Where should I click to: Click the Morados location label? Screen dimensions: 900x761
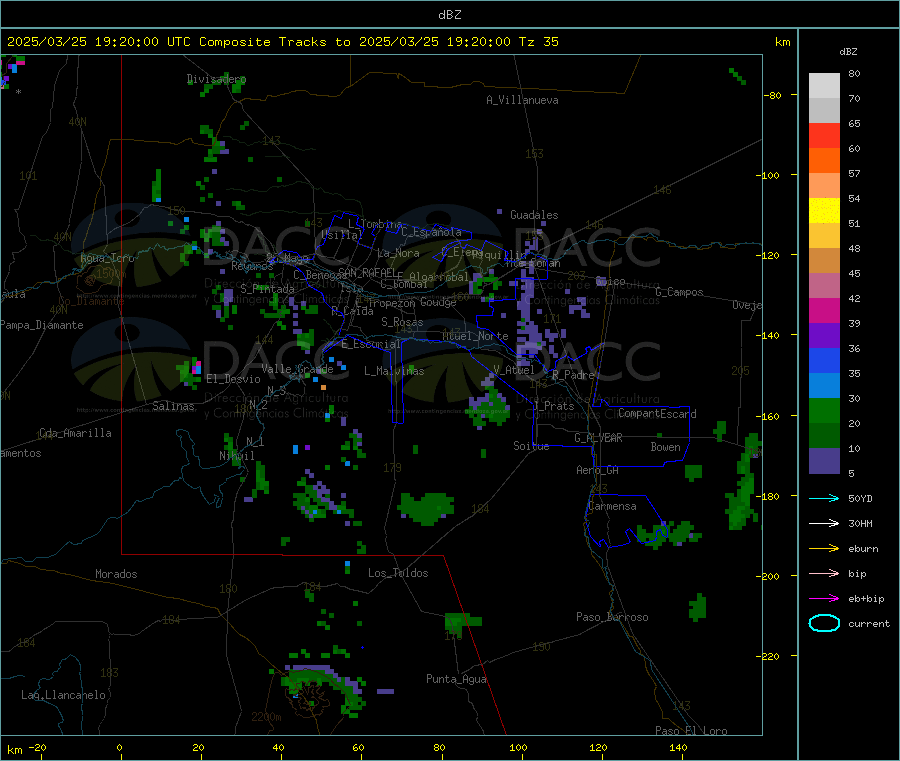(x=116, y=574)
